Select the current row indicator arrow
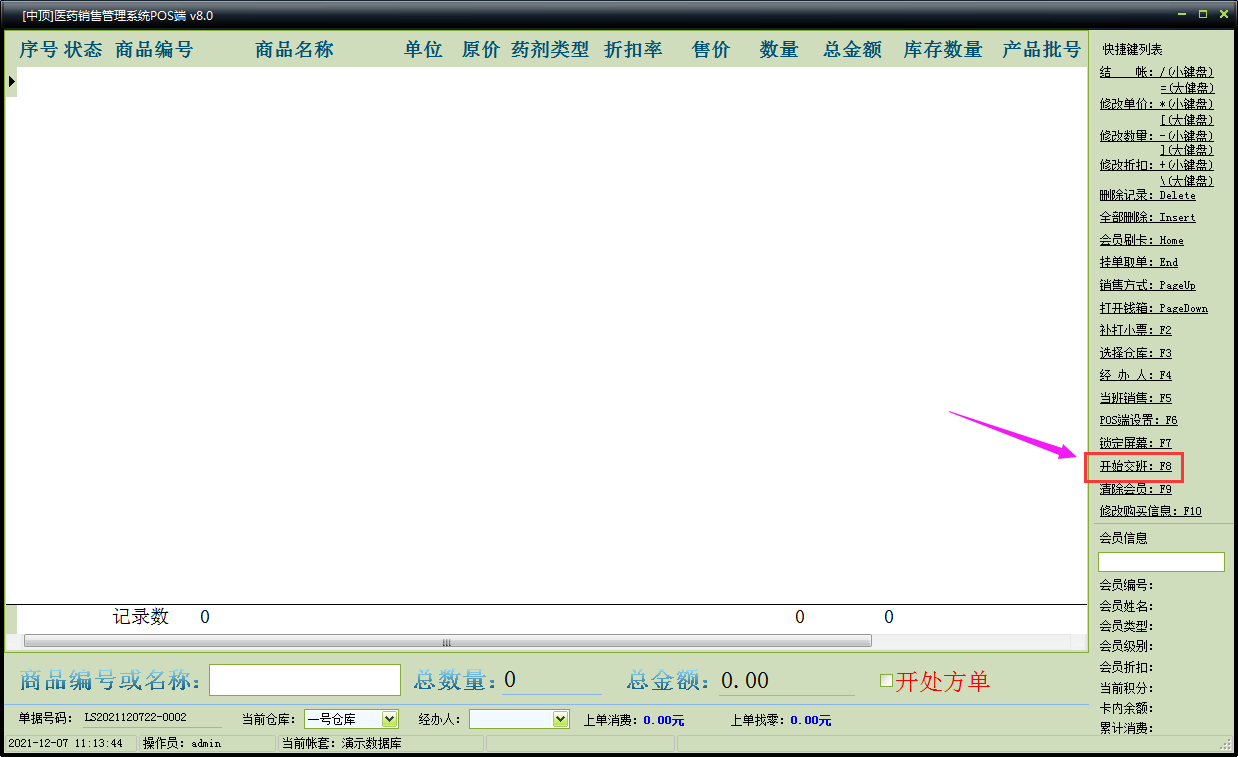Image resolution: width=1238 pixels, height=757 pixels. (x=11, y=80)
